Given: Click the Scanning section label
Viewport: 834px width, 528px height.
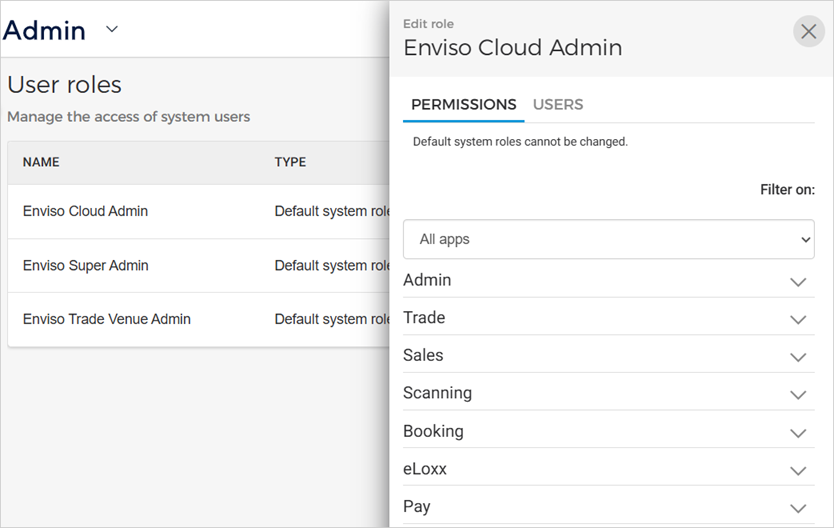Looking at the screenshot, I should pyautogui.click(x=437, y=393).
